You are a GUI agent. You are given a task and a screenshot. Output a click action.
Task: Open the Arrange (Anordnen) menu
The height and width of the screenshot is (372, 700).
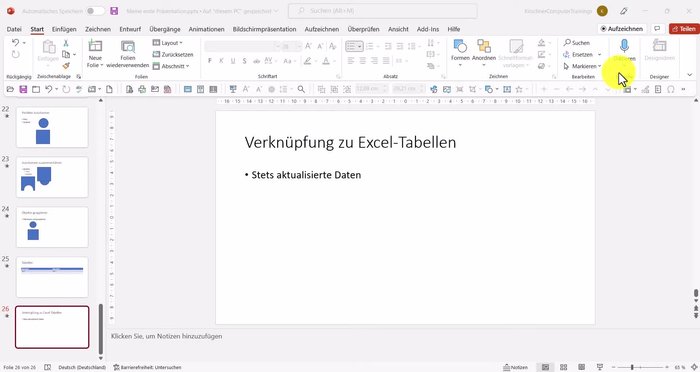(484, 53)
